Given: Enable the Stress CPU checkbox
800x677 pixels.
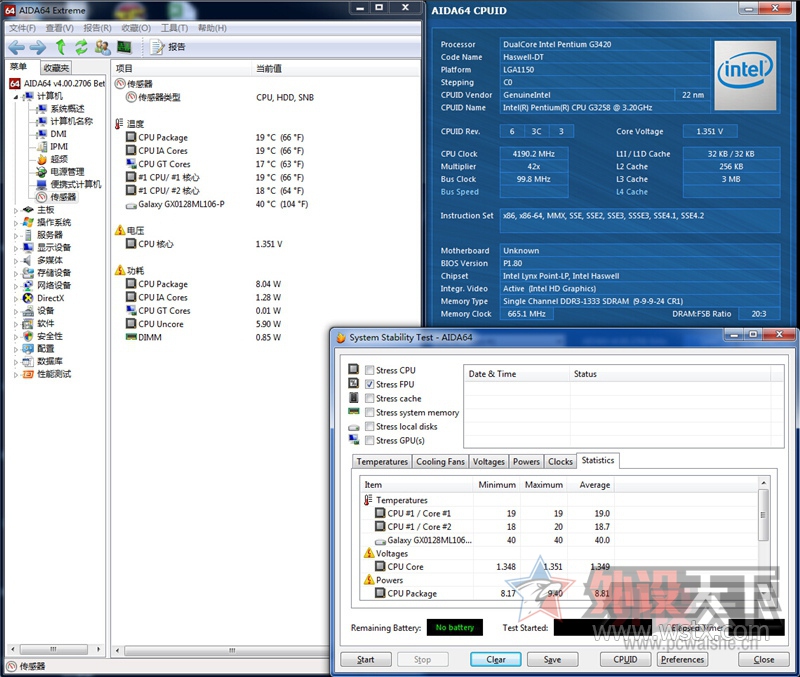Looking at the screenshot, I should click(371, 371).
